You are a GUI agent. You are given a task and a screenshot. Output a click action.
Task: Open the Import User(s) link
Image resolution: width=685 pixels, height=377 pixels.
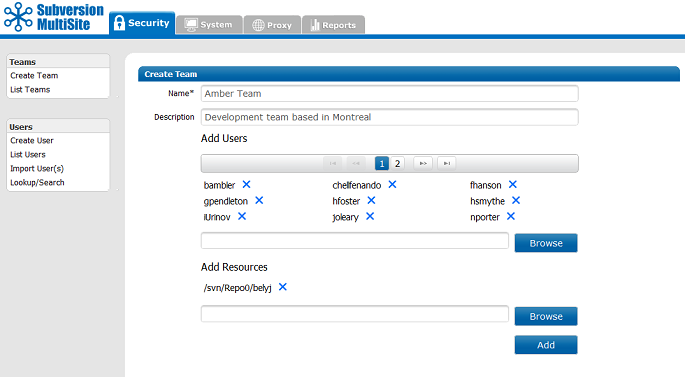tap(37, 169)
